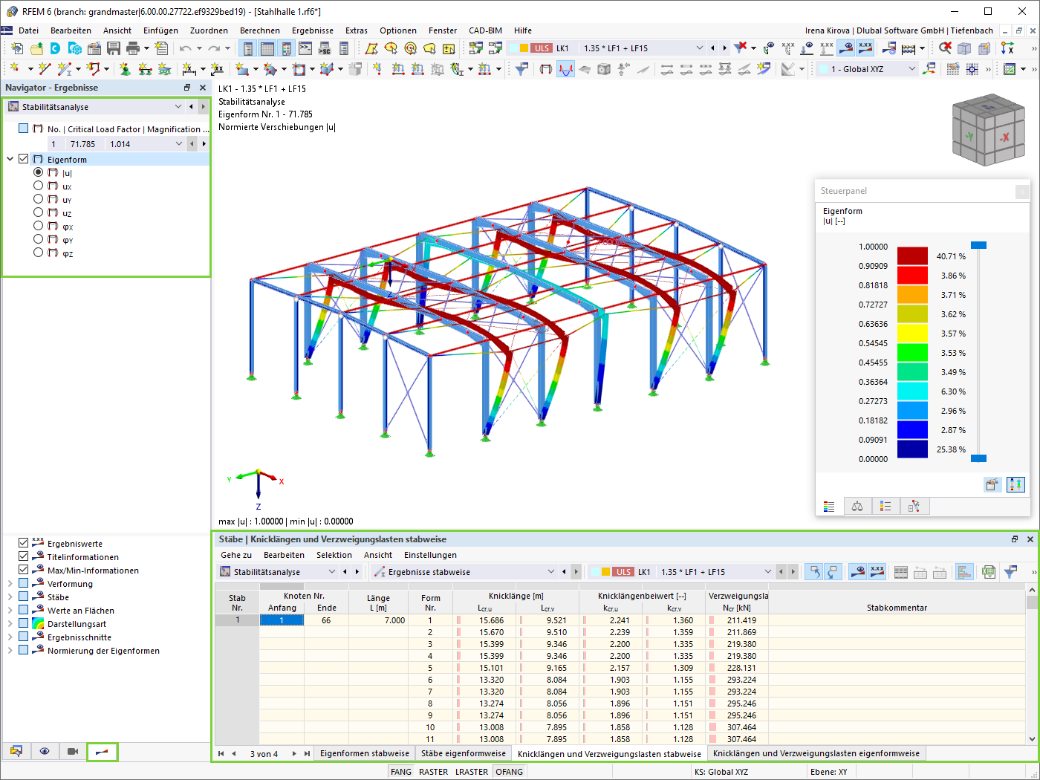The width and height of the screenshot is (1040, 780).
Task: Click the print icon in the toolbar
Action: pyautogui.click(x=133, y=48)
